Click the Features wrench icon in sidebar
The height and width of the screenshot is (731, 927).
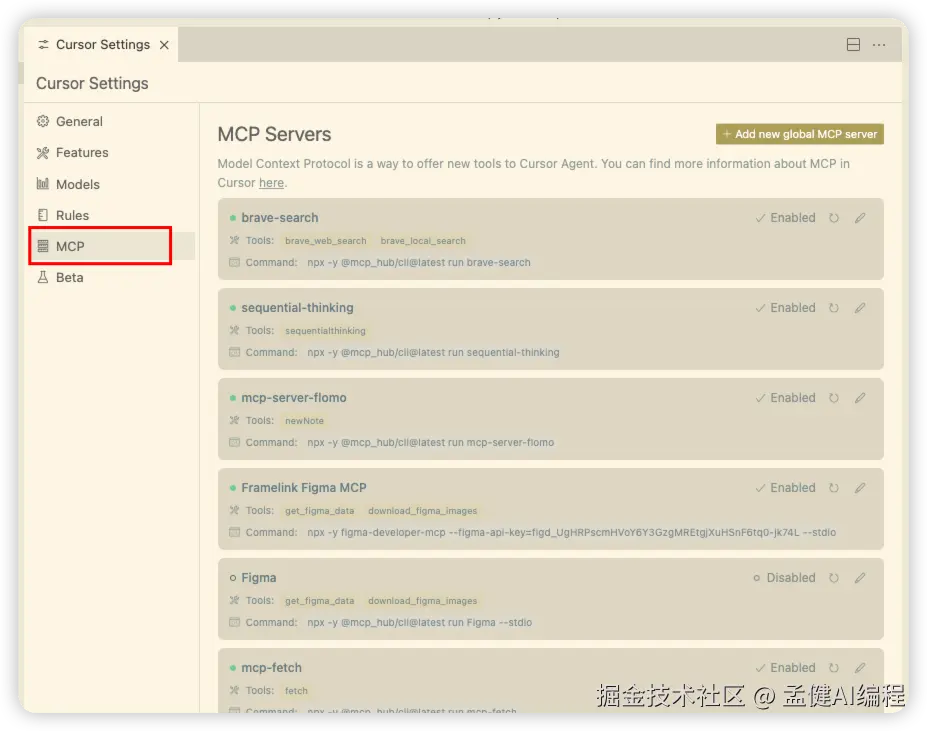point(43,153)
